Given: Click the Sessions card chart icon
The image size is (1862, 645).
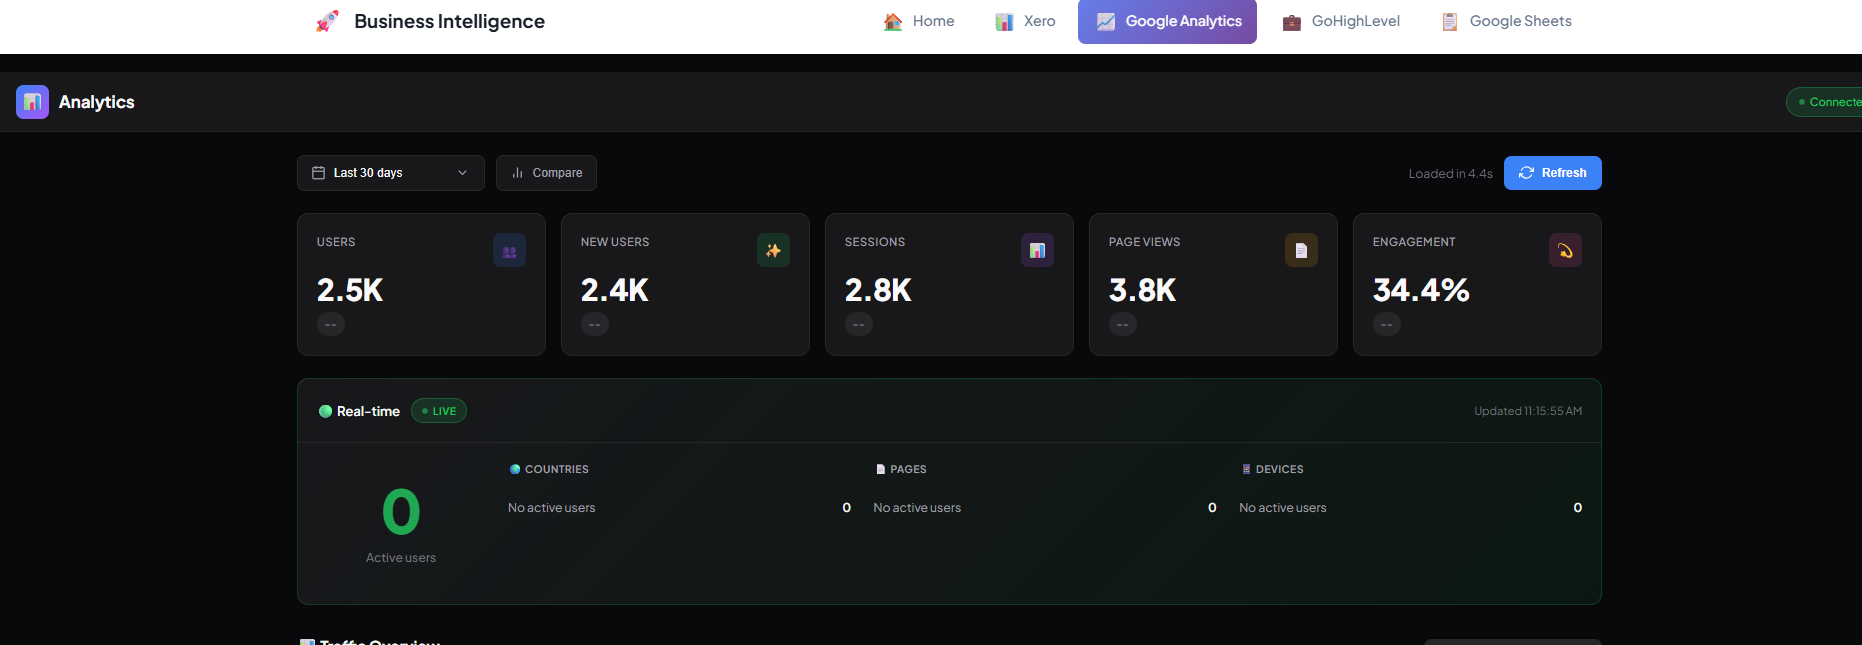Looking at the screenshot, I should (1037, 251).
